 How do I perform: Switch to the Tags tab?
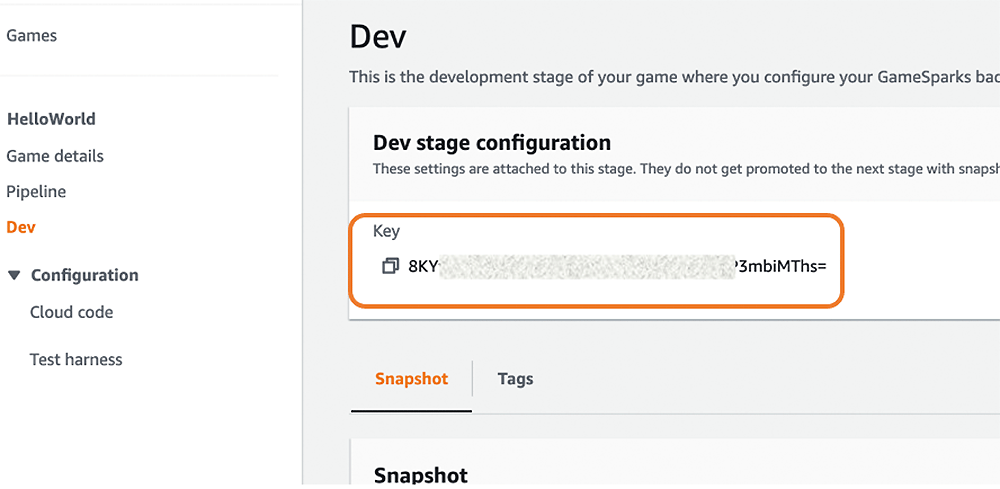pos(515,379)
